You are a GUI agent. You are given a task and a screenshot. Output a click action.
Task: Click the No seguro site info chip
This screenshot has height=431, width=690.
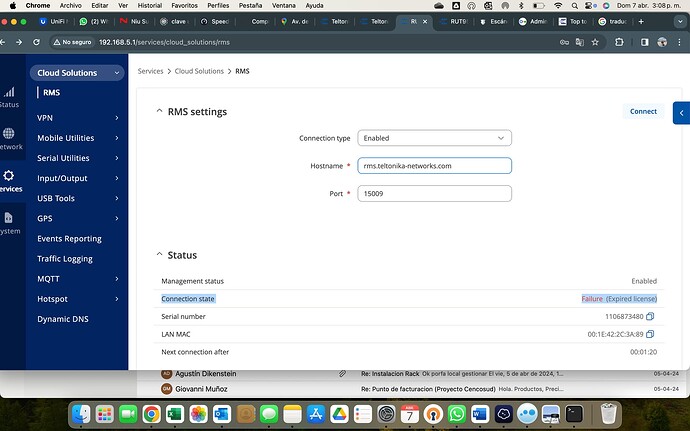point(72,42)
